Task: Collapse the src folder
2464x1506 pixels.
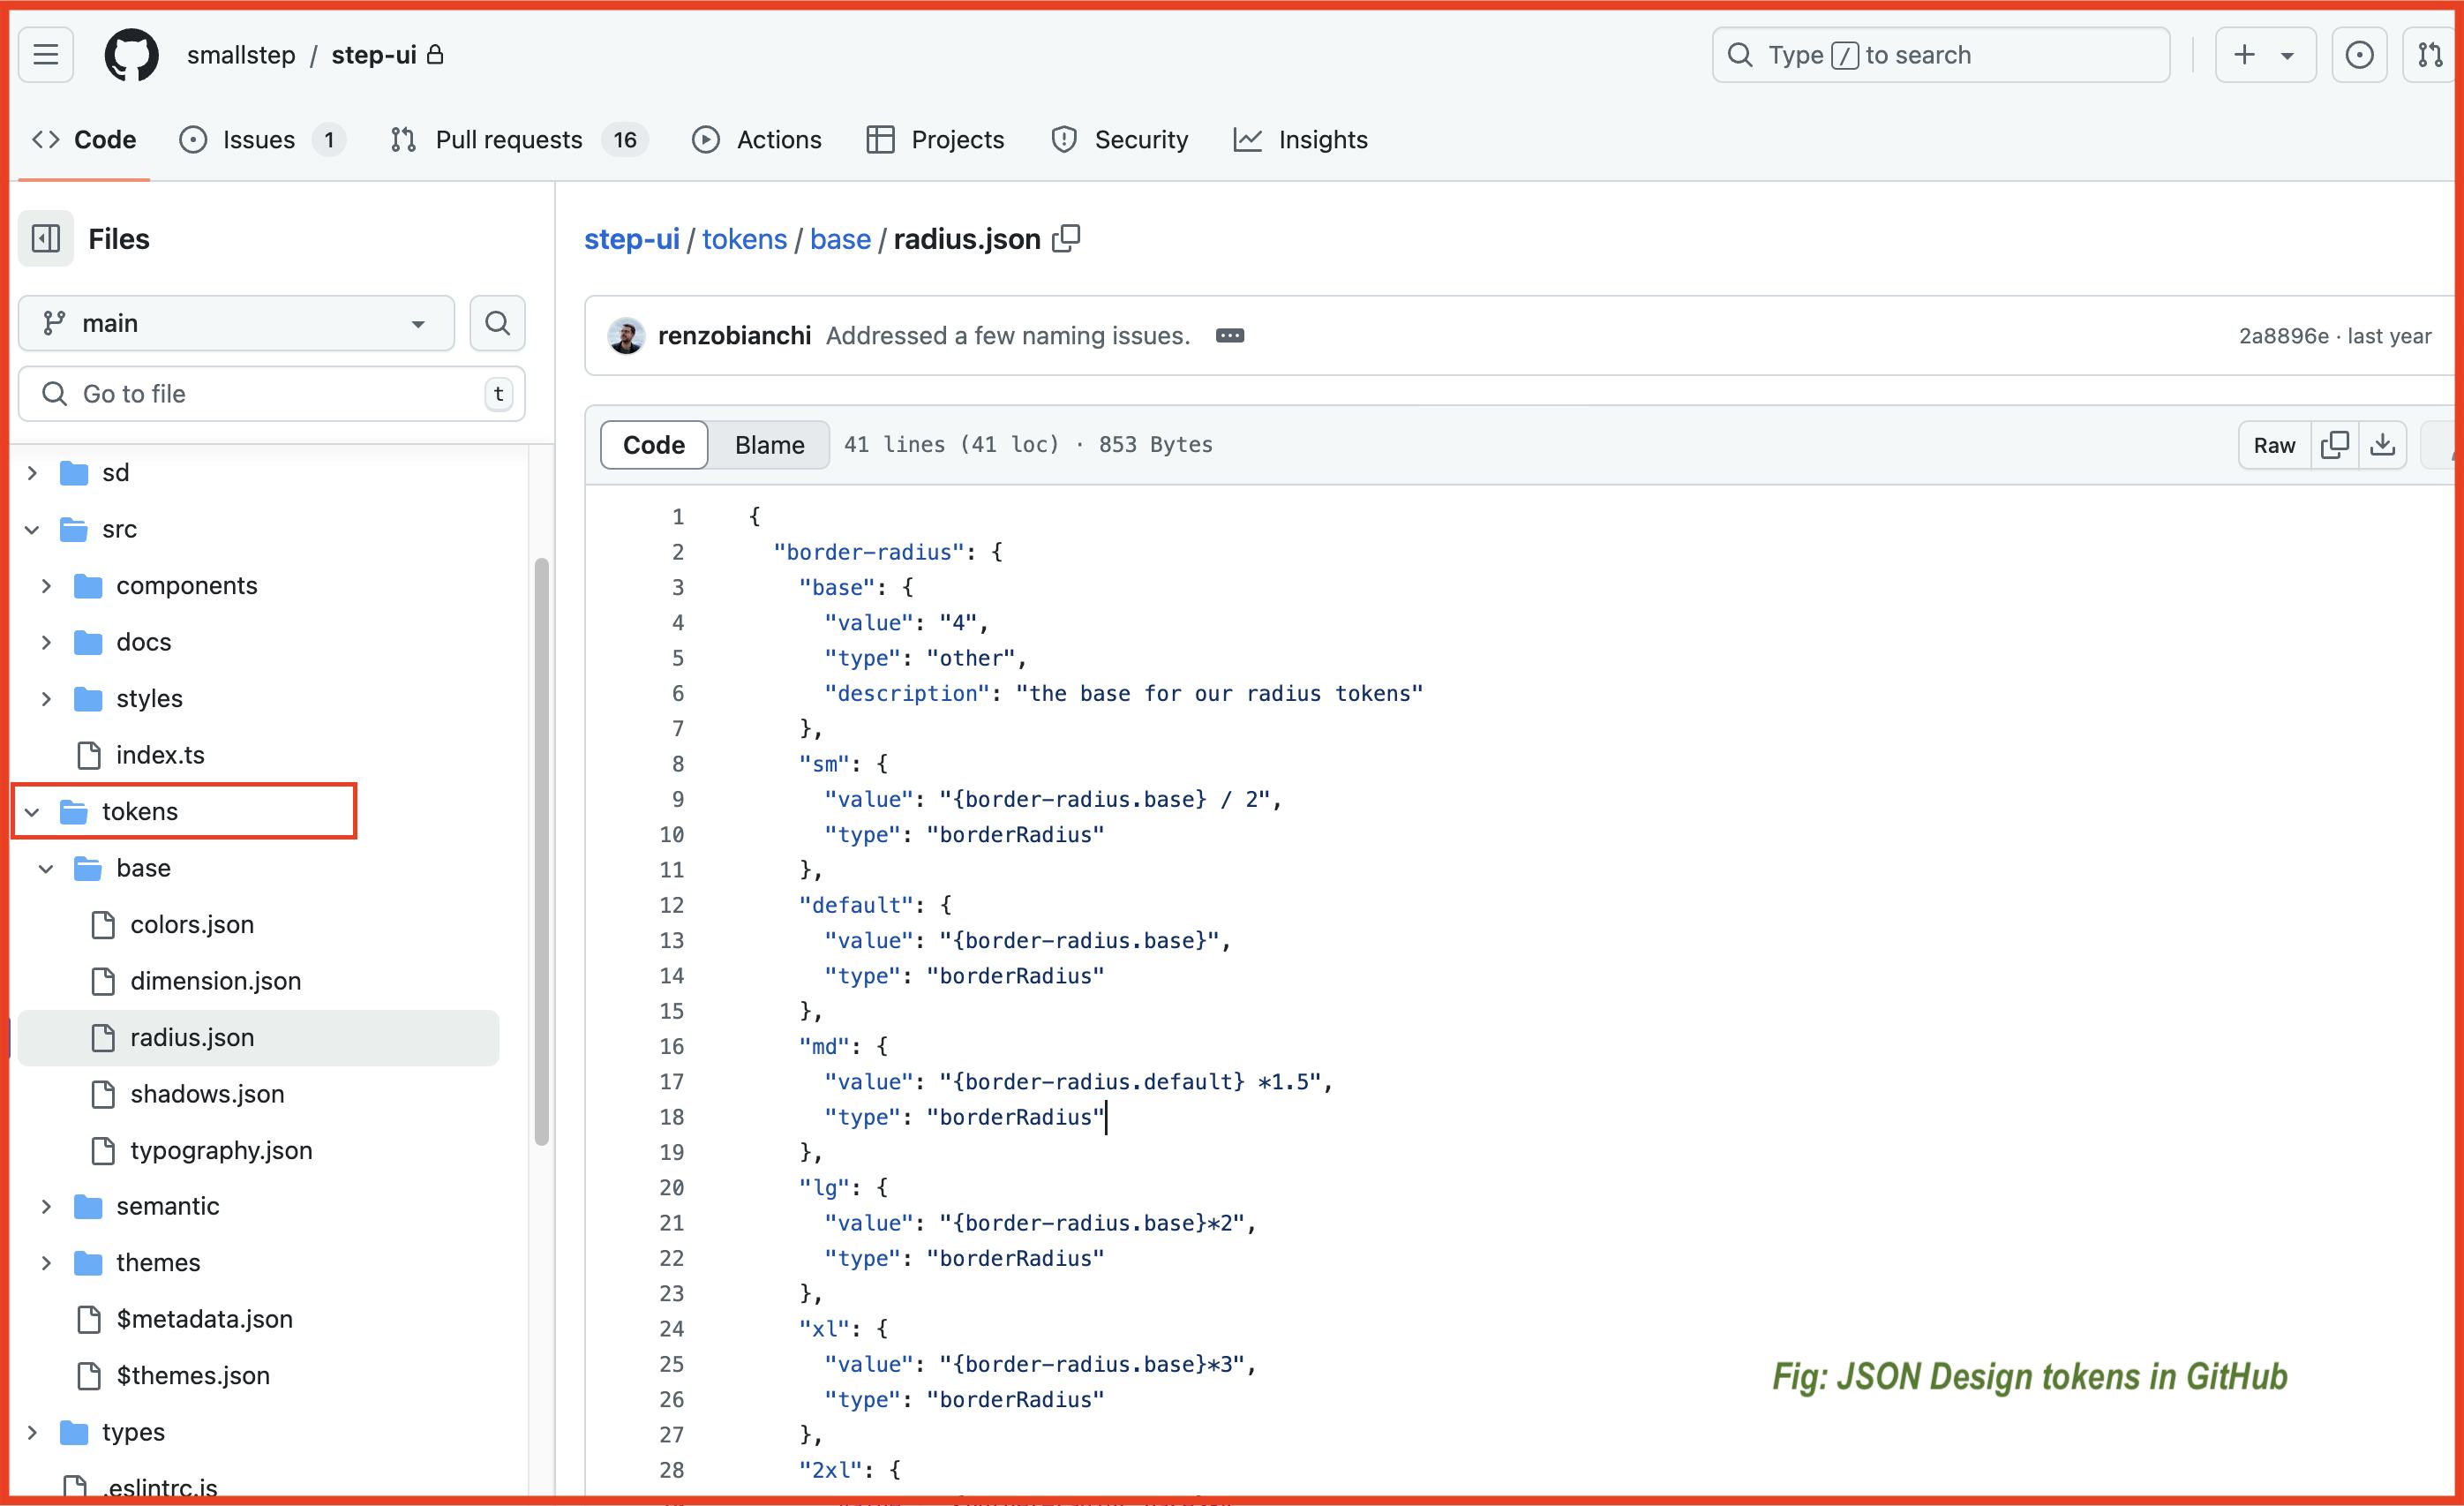Action: click(31, 529)
